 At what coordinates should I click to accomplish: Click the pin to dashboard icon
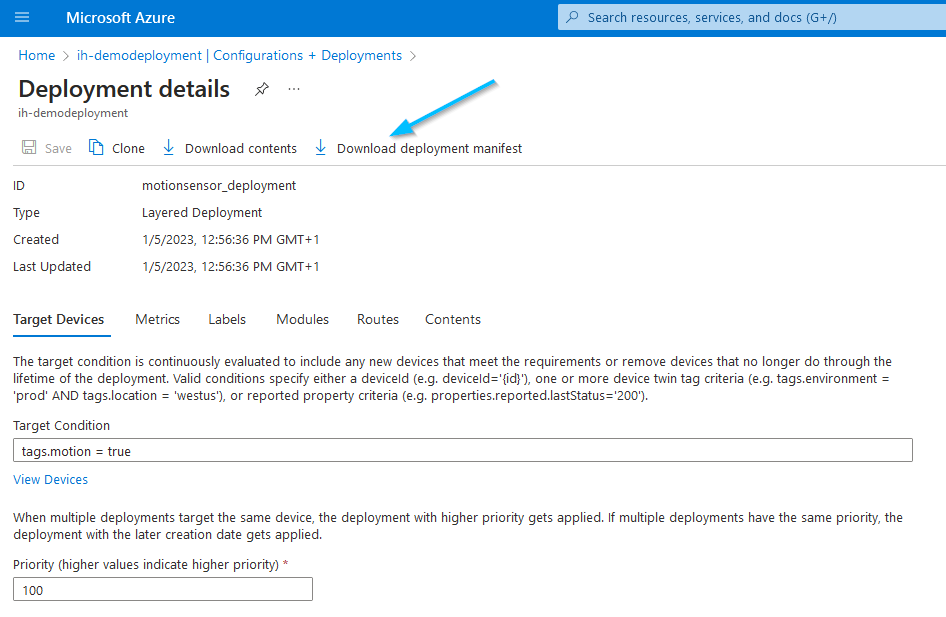261,89
